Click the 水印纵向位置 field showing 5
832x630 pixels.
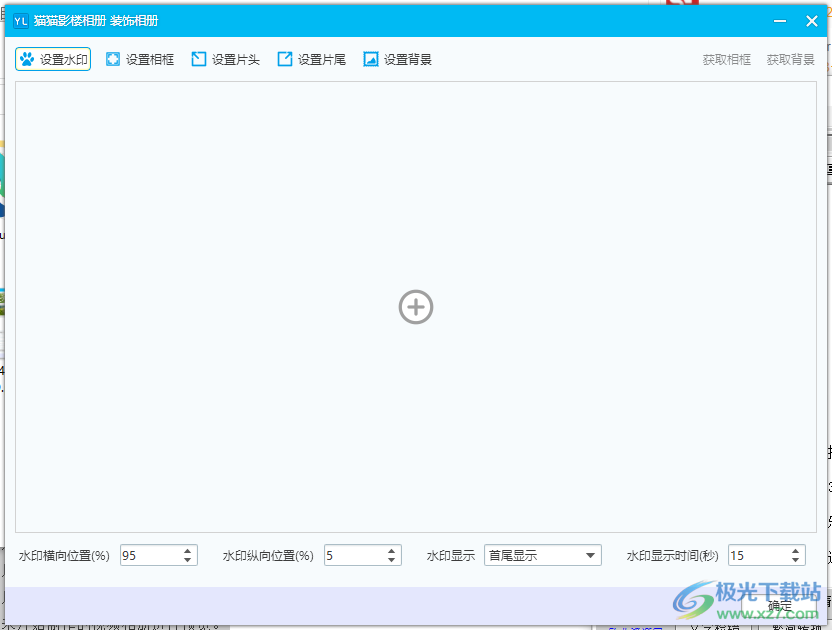[x=353, y=556]
